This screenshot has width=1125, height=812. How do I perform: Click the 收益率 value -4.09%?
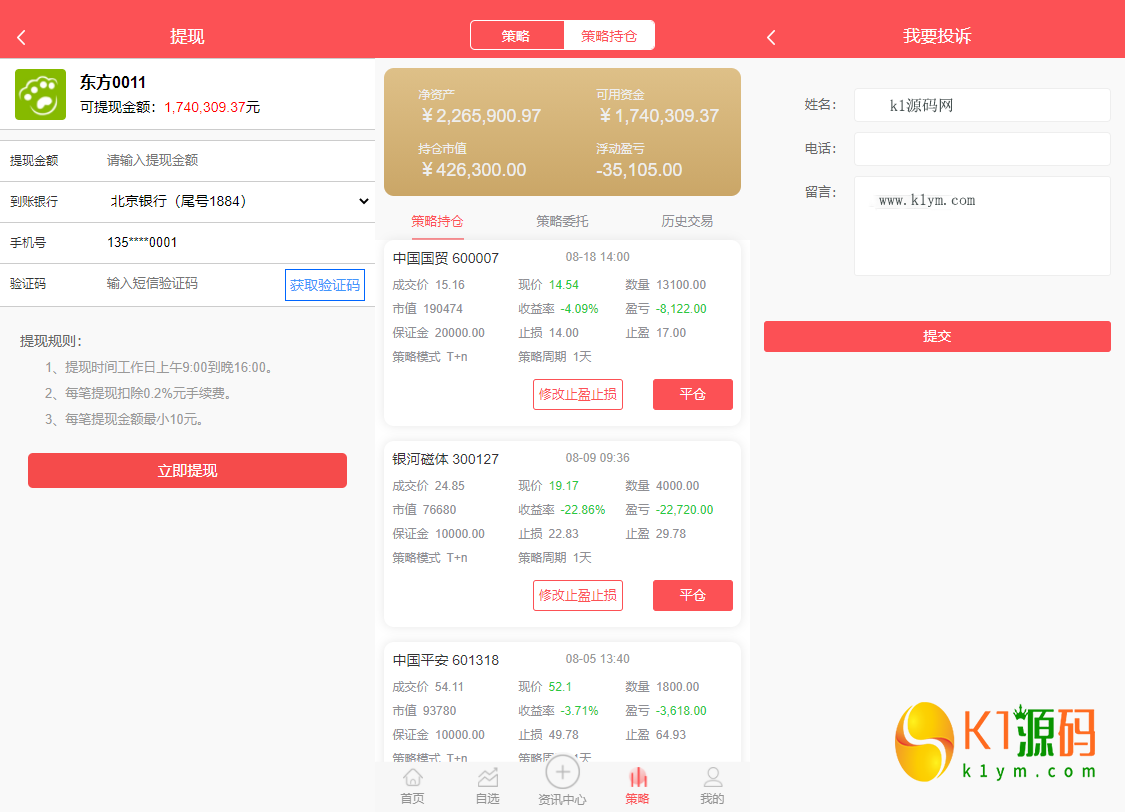(x=579, y=309)
